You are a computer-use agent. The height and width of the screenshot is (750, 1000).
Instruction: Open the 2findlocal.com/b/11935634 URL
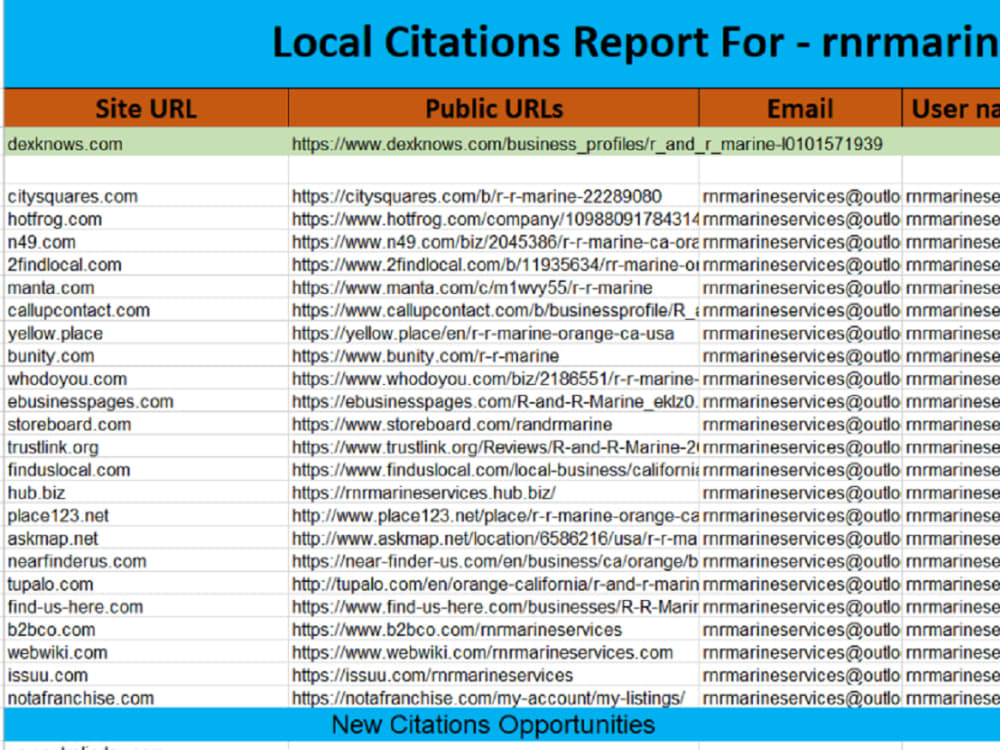pos(494,265)
